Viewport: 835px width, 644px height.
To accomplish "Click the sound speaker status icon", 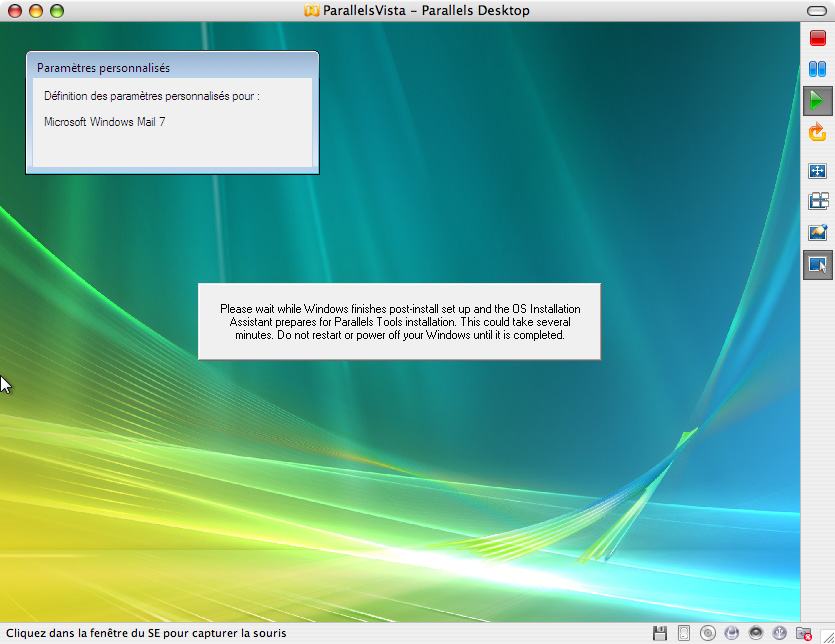I will tap(756, 633).
